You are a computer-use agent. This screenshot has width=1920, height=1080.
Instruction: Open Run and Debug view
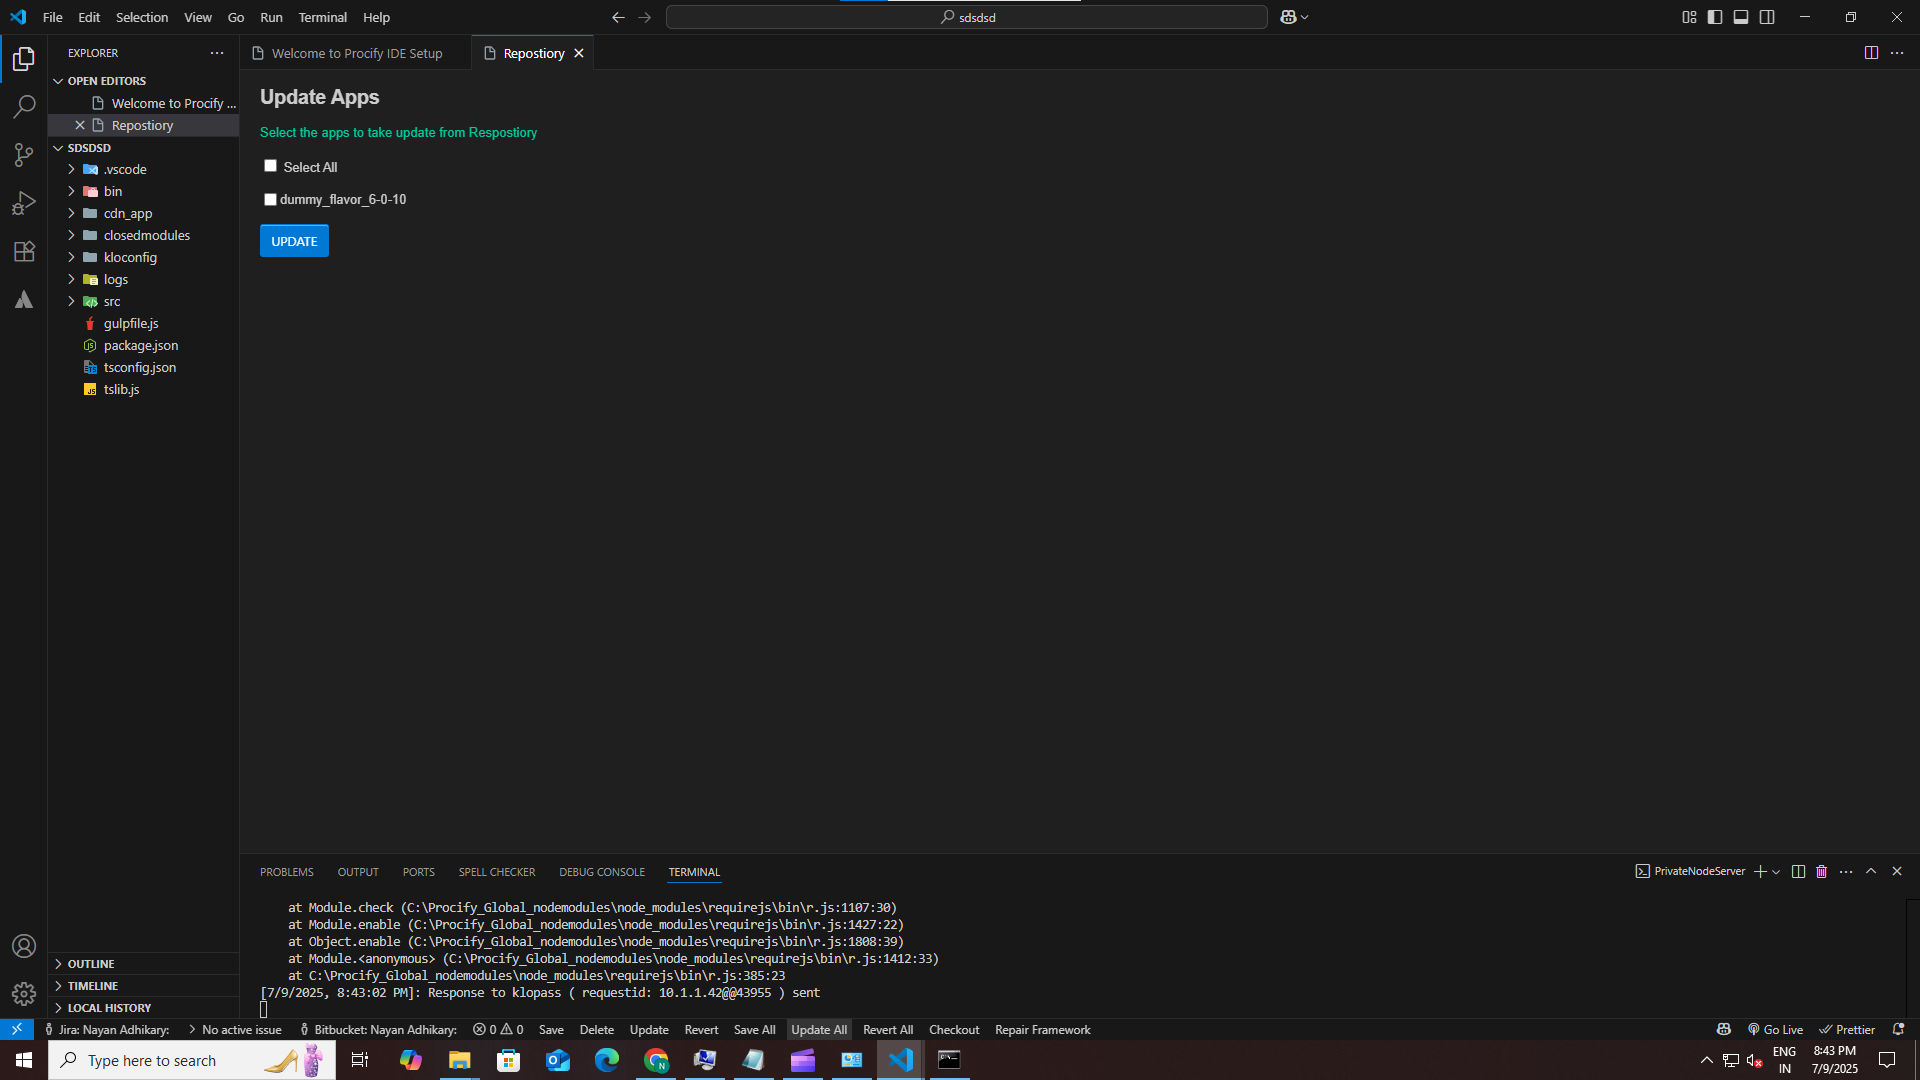click(24, 203)
